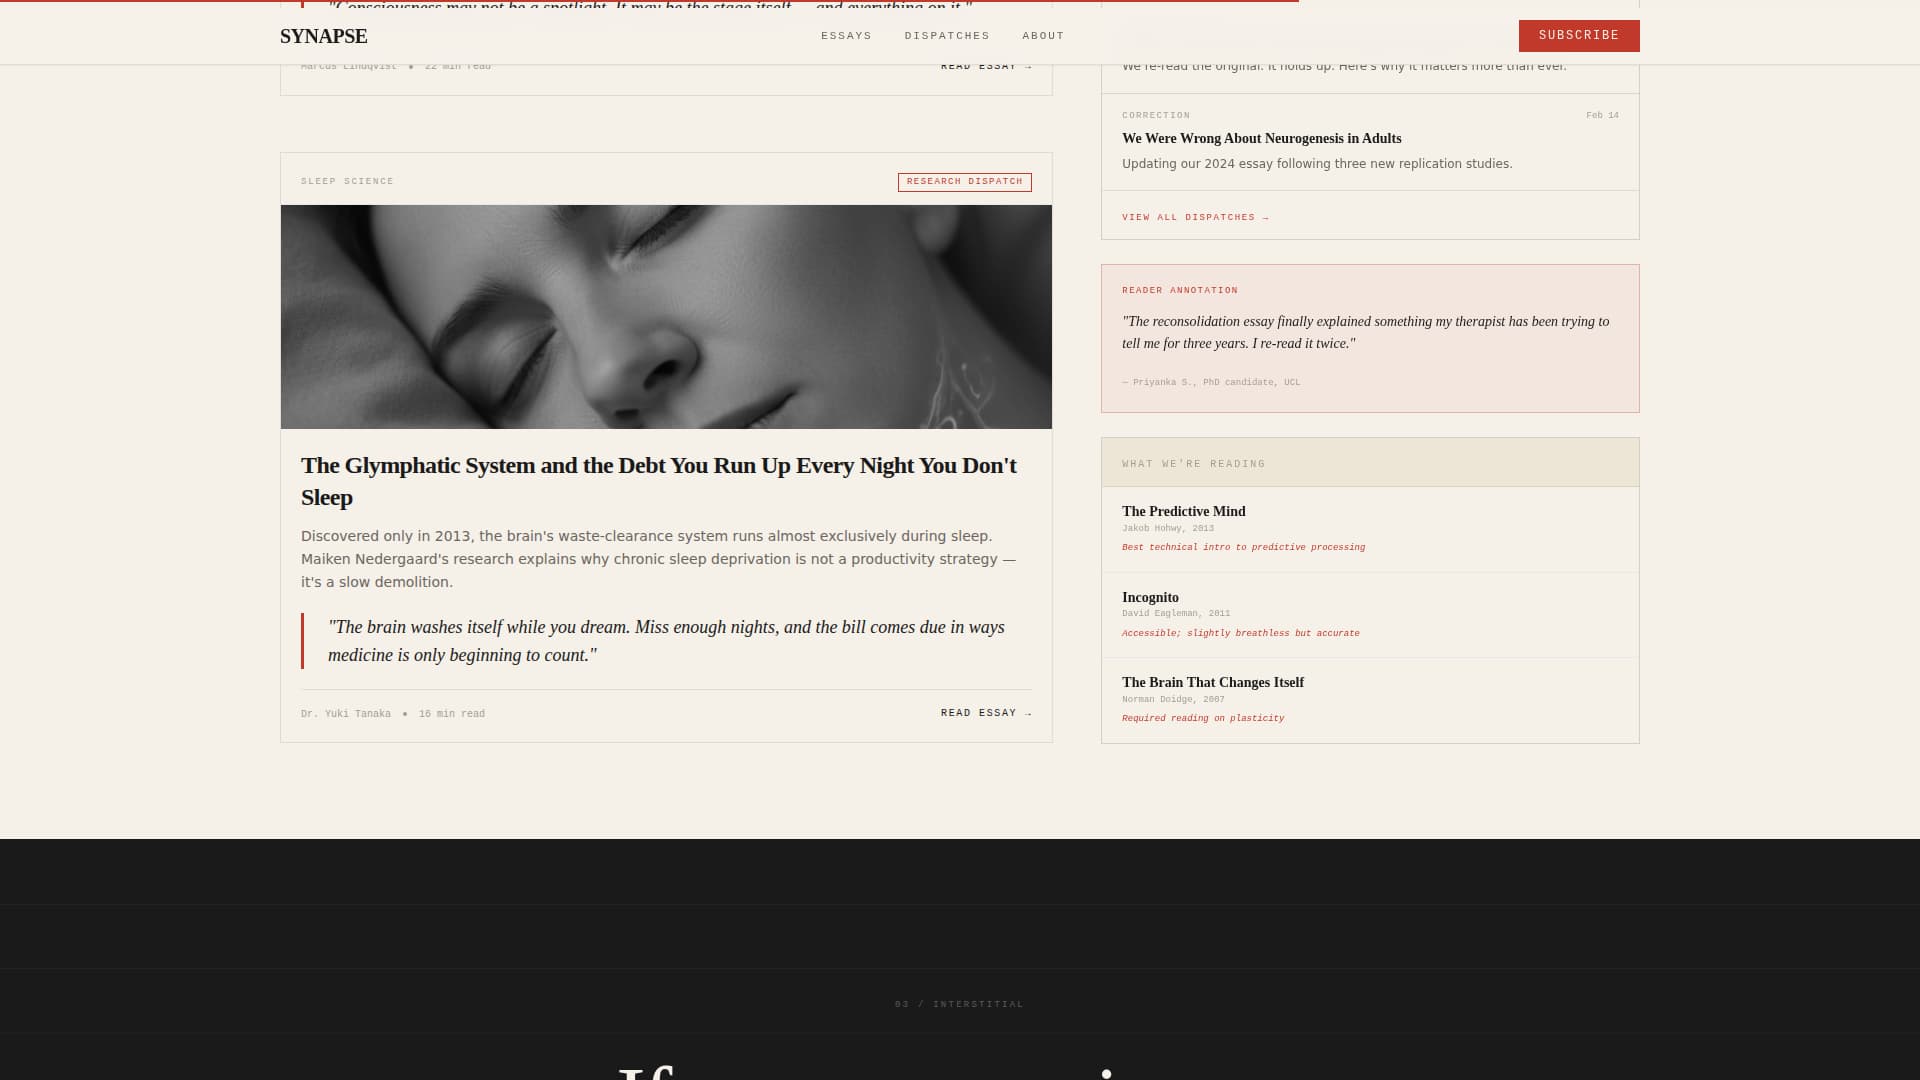Open the About nav item
This screenshot has height=1080, width=1920.
click(1043, 36)
